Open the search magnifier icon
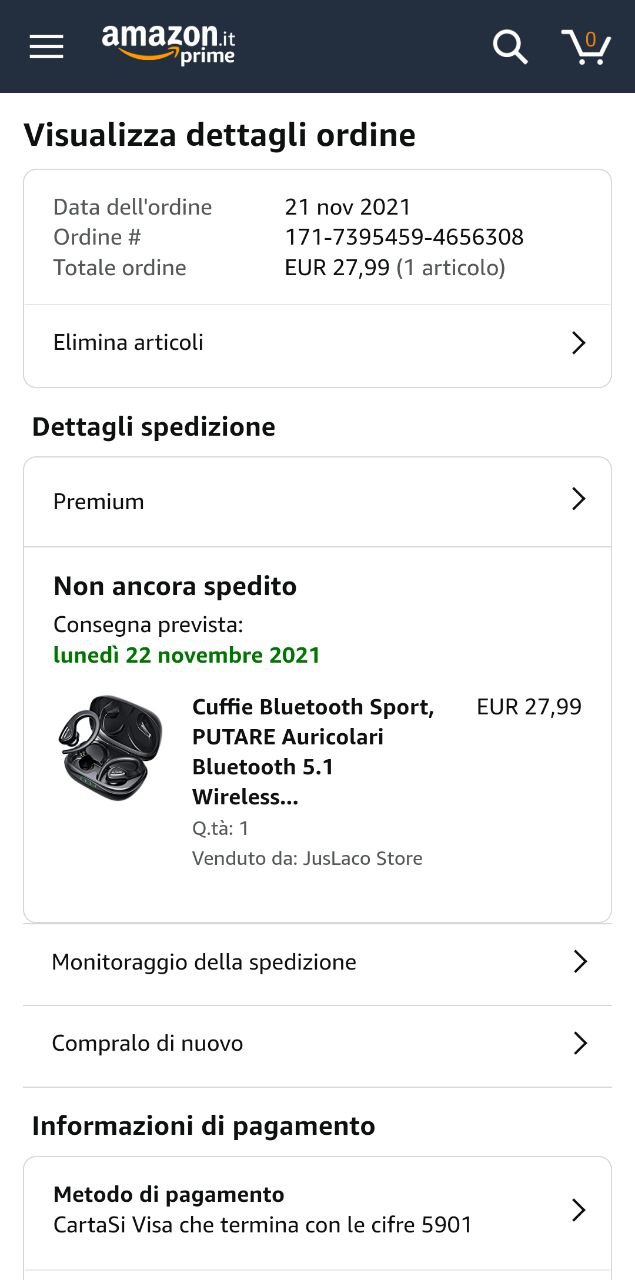The height and width of the screenshot is (1280, 635). (x=510, y=46)
